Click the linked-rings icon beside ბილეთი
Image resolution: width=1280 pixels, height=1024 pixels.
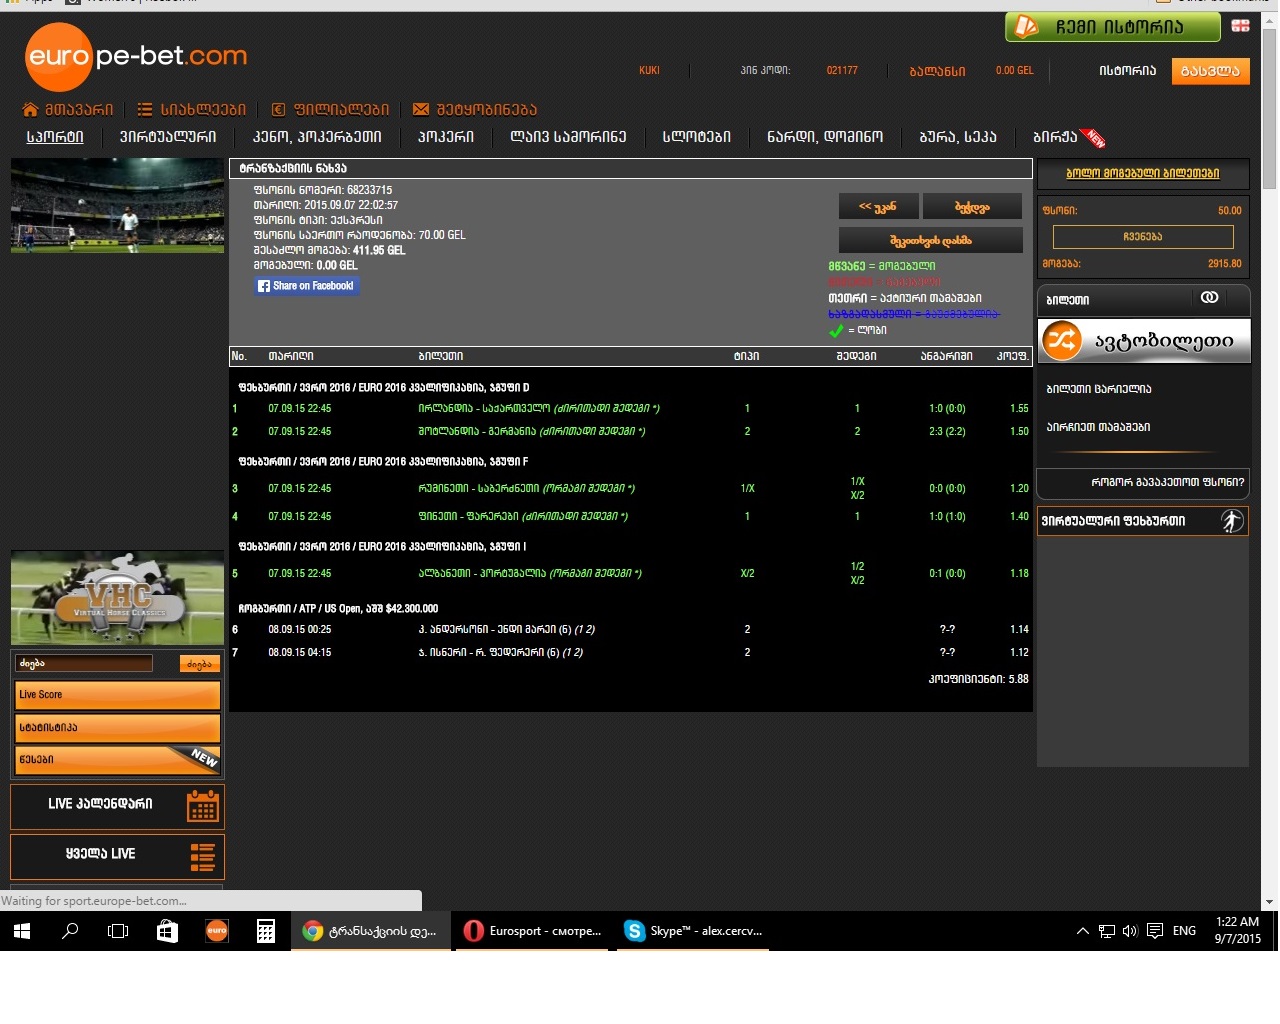1209,298
